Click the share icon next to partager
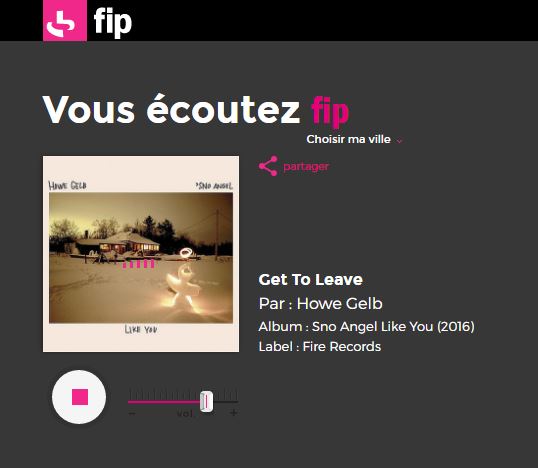The image size is (538, 468). tap(268, 166)
